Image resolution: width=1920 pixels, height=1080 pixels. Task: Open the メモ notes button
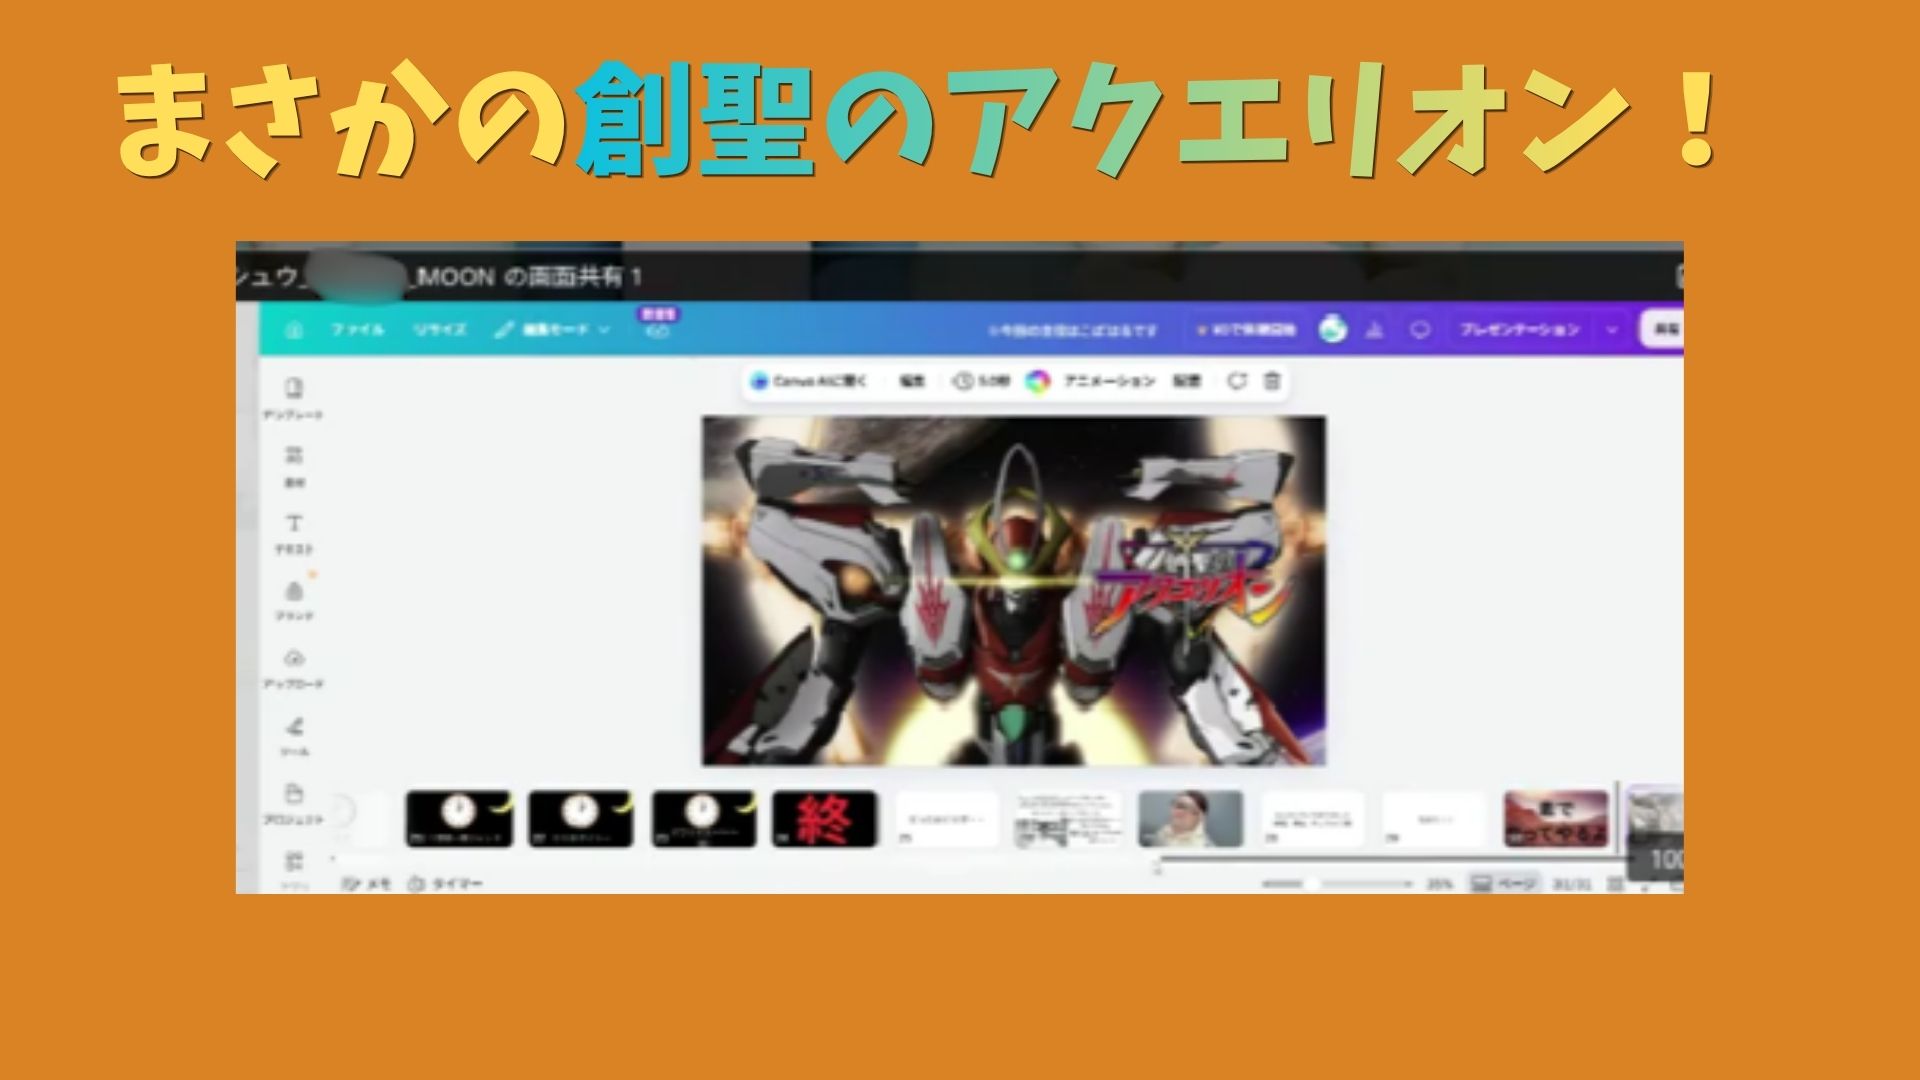[367, 884]
